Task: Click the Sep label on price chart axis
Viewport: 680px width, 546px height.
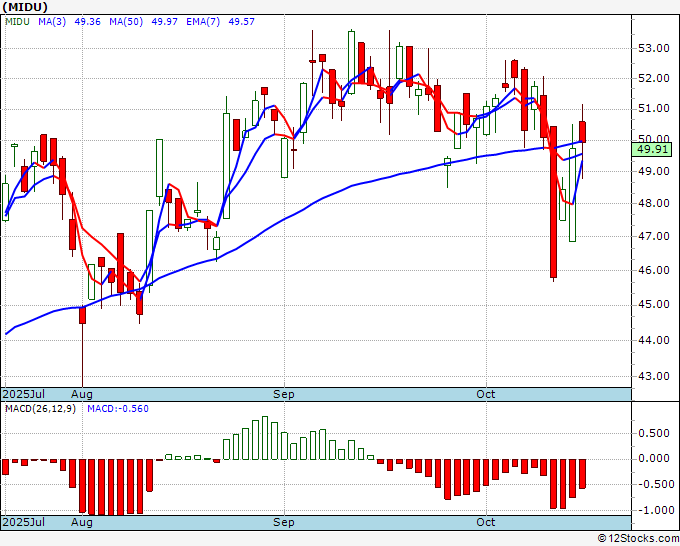Action: [284, 394]
